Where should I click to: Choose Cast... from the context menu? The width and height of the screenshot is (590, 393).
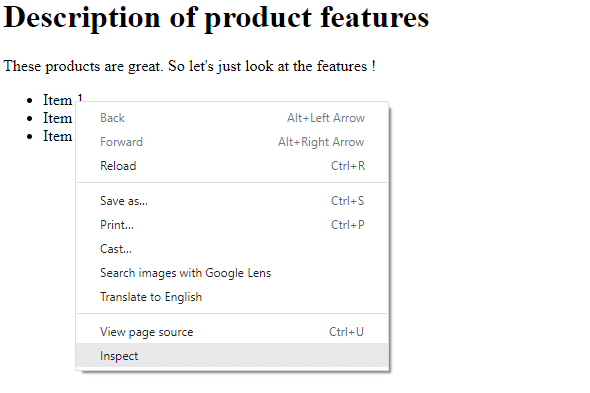(x=232, y=249)
